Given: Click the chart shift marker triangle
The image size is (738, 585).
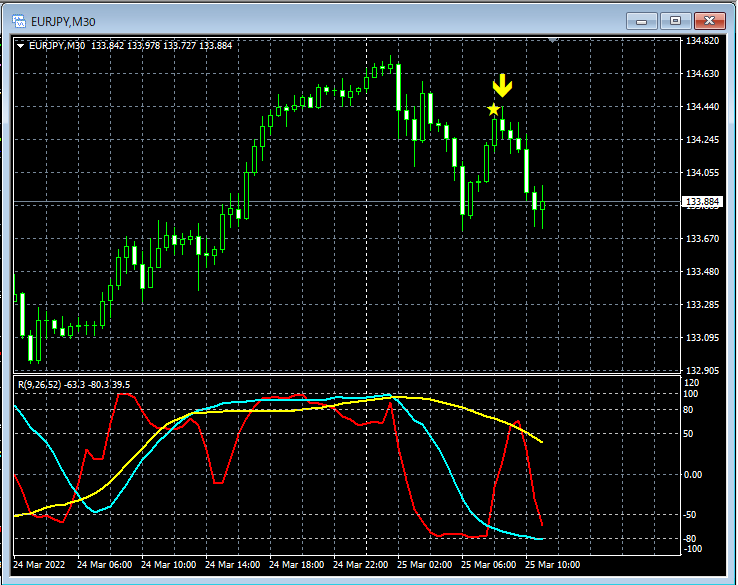Looking at the screenshot, I should [x=553, y=40].
